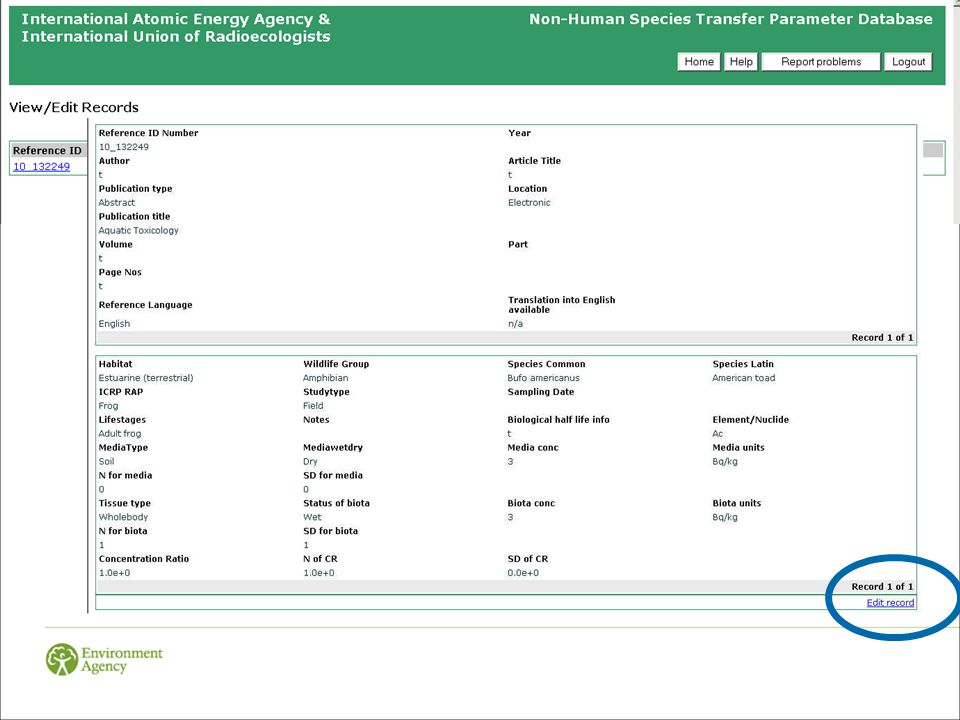Select the 0.0e+0 SD of CR value
This screenshot has width=960, height=720.
[x=523, y=573]
